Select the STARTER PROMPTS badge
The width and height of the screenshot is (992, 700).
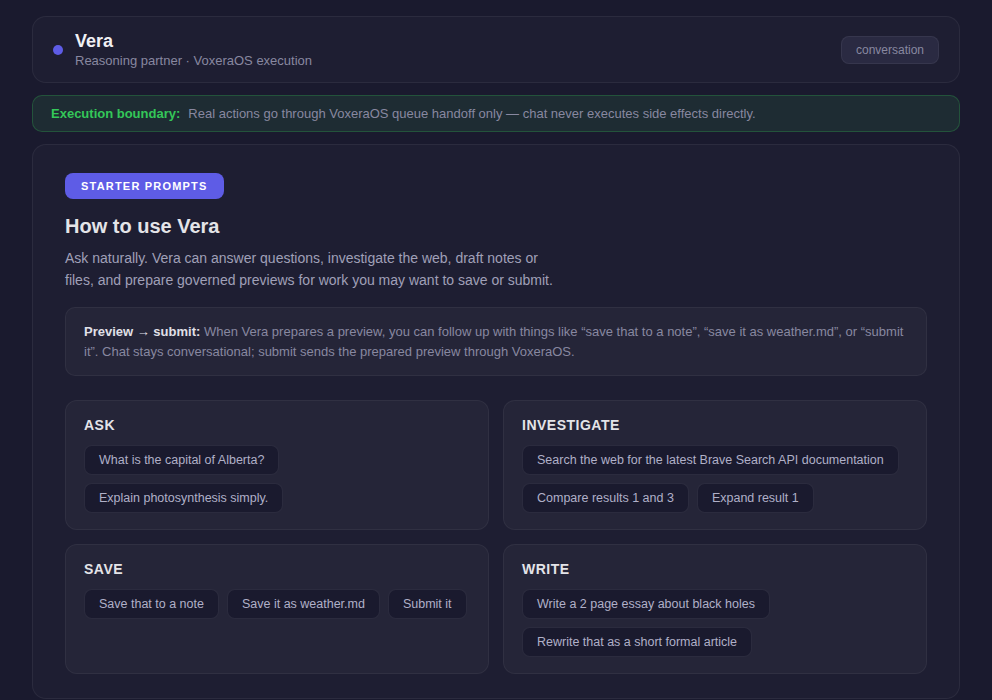(144, 186)
